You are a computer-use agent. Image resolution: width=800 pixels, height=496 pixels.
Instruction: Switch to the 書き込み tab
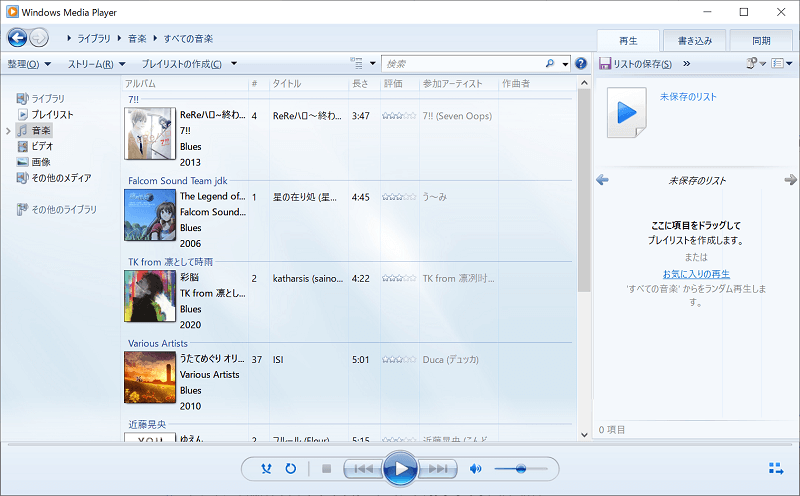694,41
